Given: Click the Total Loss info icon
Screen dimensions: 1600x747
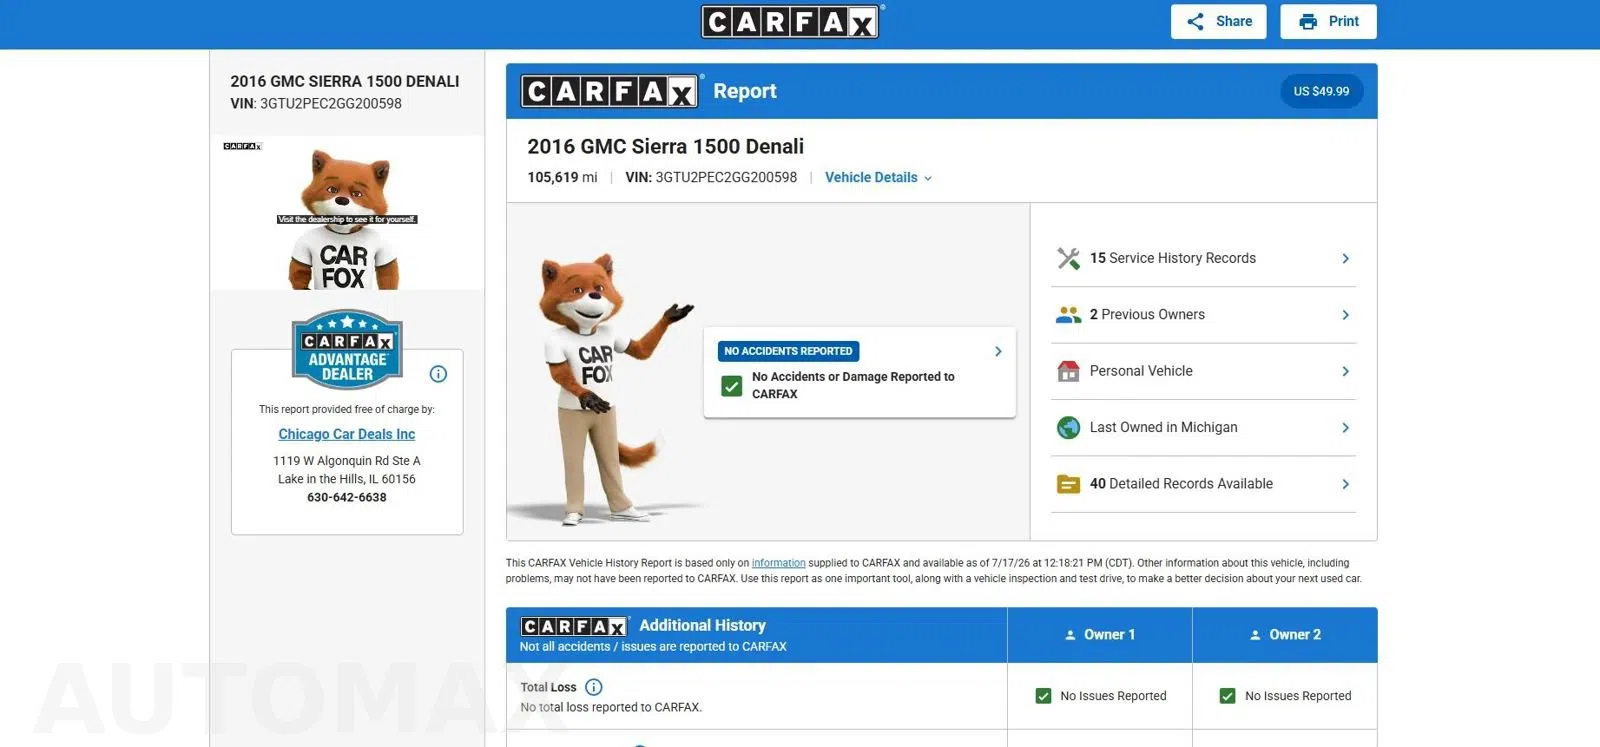Looking at the screenshot, I should 593,687.
